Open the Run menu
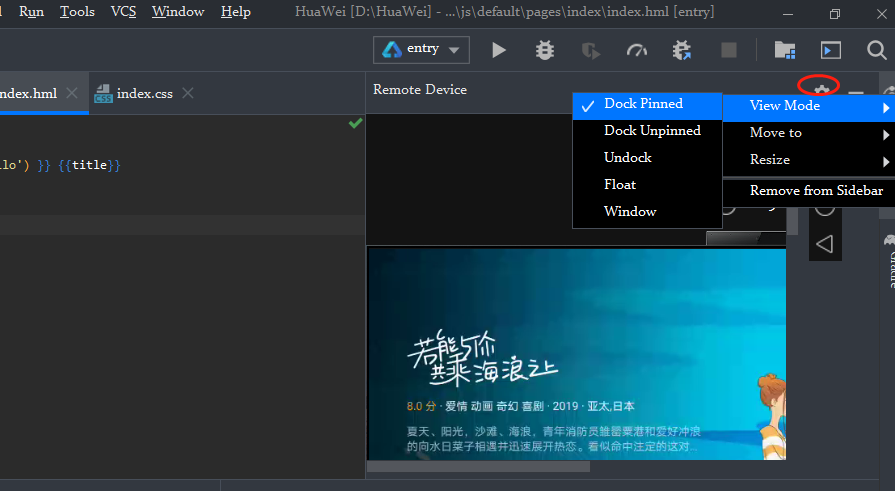Image resolution: width=895 pixels, height=491 pixels. [31, 12]
